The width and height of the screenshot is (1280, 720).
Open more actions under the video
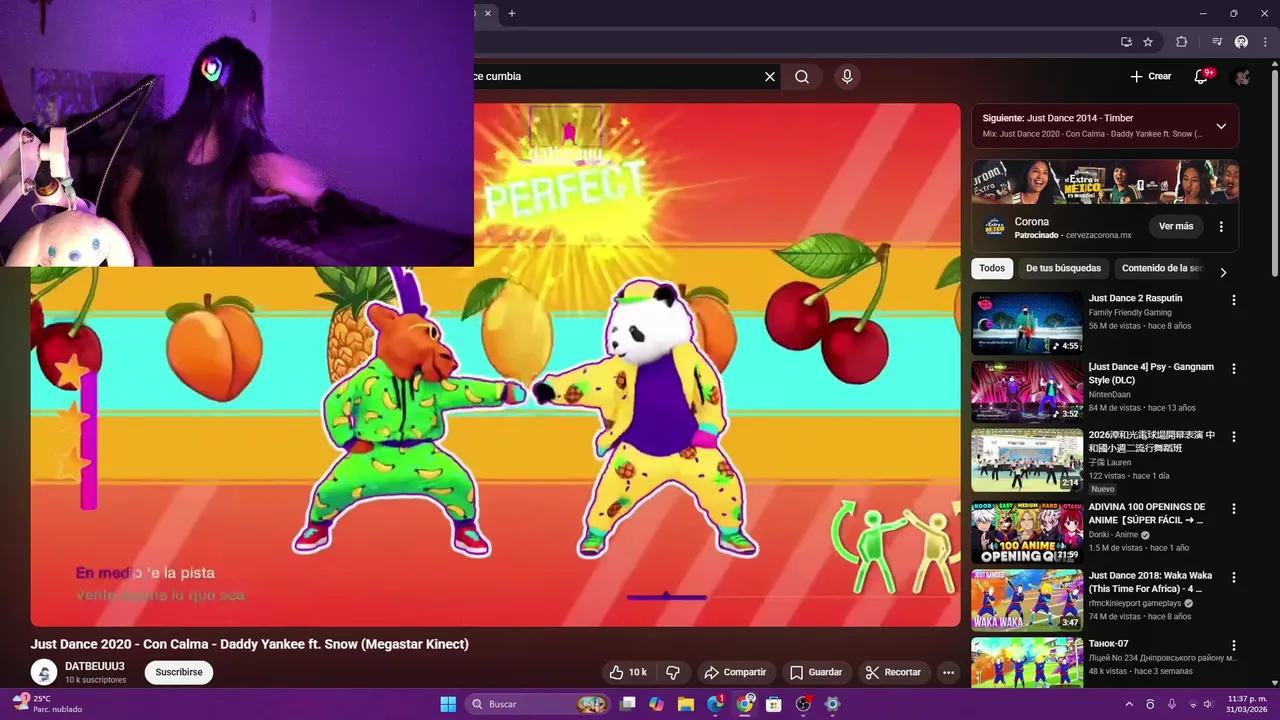click(x=948, y=672)
